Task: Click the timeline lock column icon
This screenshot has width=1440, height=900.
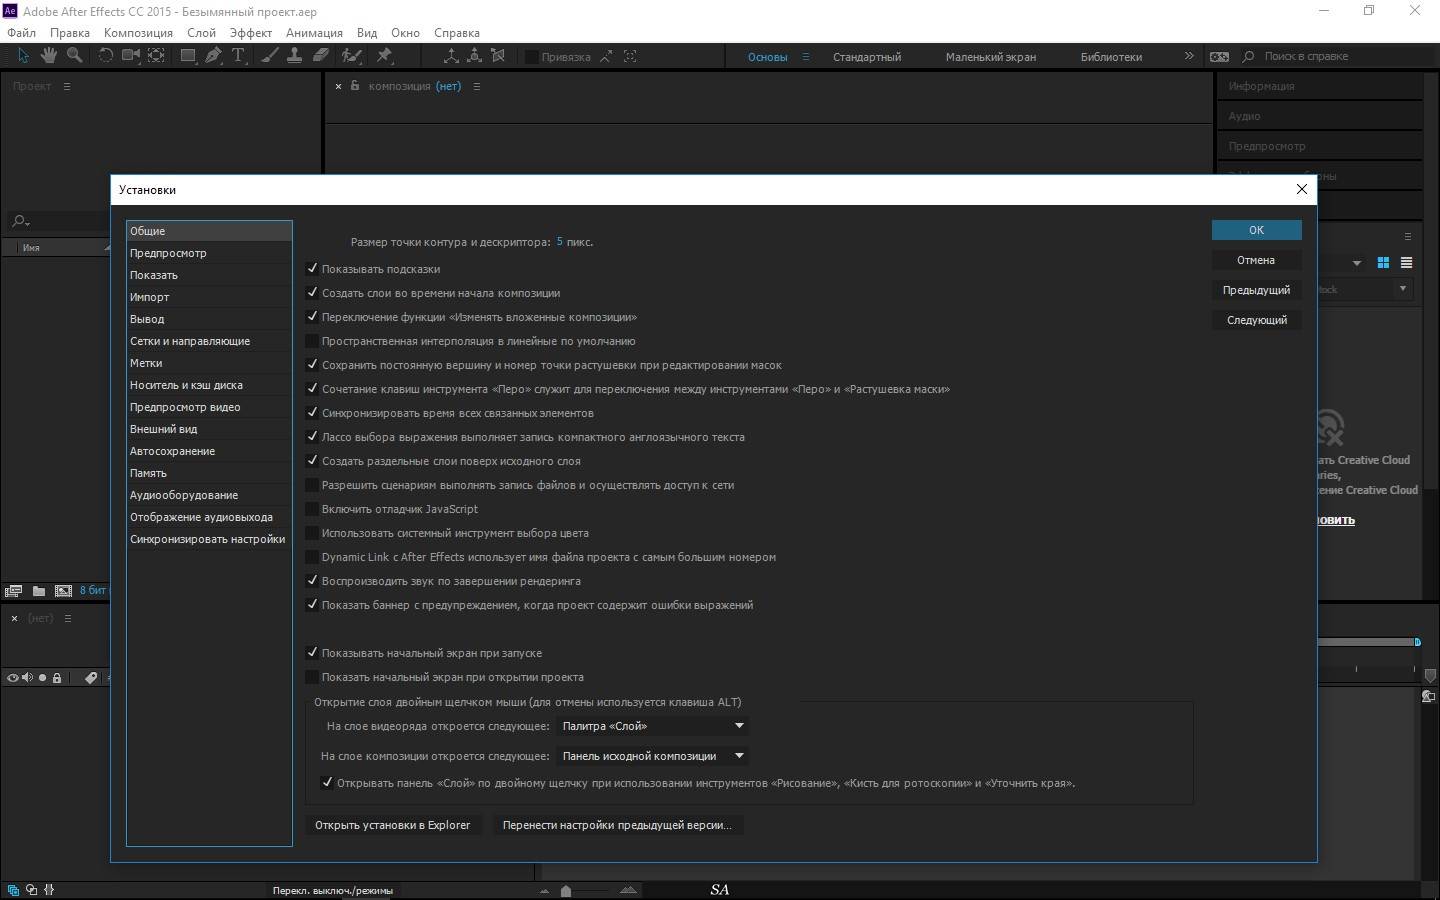Action: click(57, 678)
